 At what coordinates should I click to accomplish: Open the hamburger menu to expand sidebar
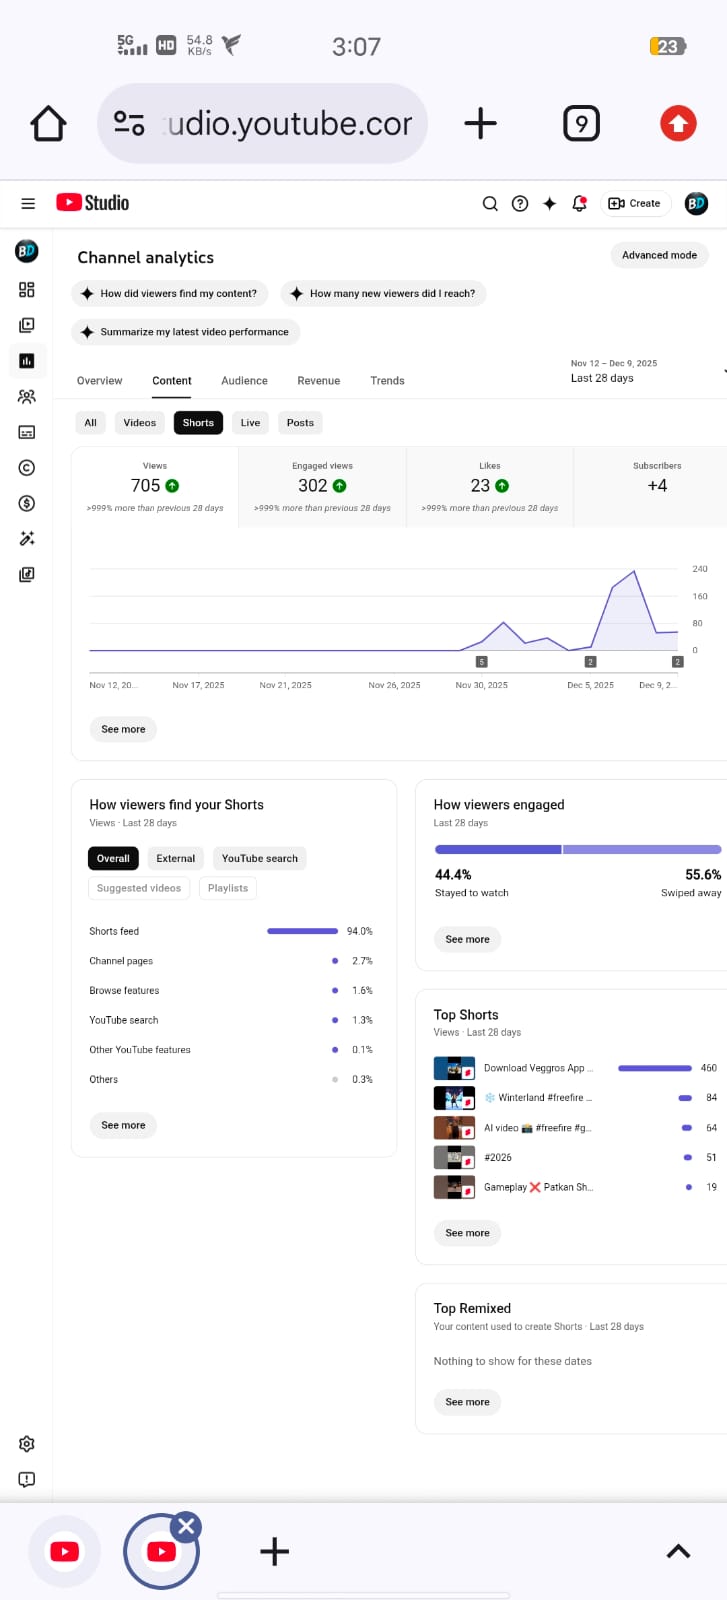28,203
